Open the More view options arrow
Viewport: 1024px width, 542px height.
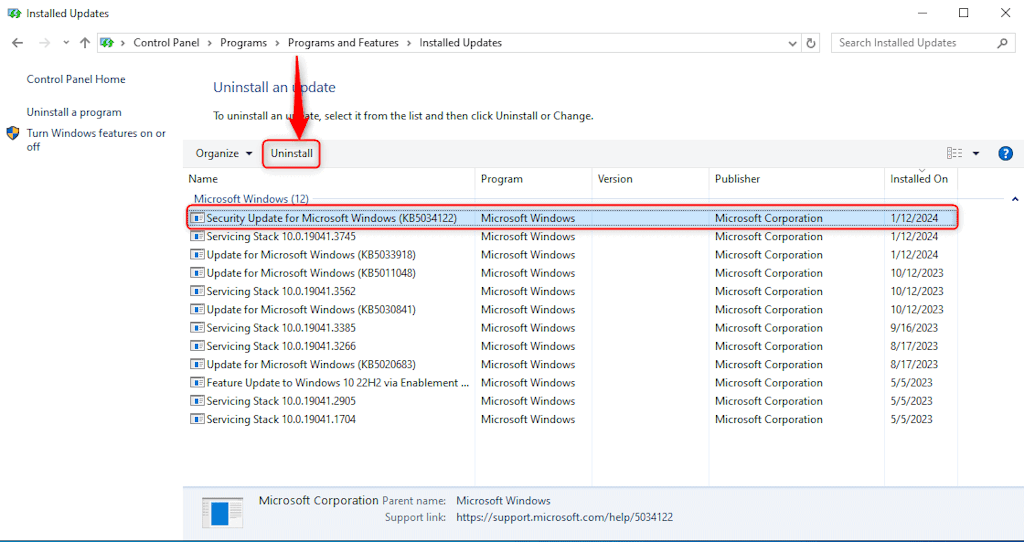tap(976, 153)
